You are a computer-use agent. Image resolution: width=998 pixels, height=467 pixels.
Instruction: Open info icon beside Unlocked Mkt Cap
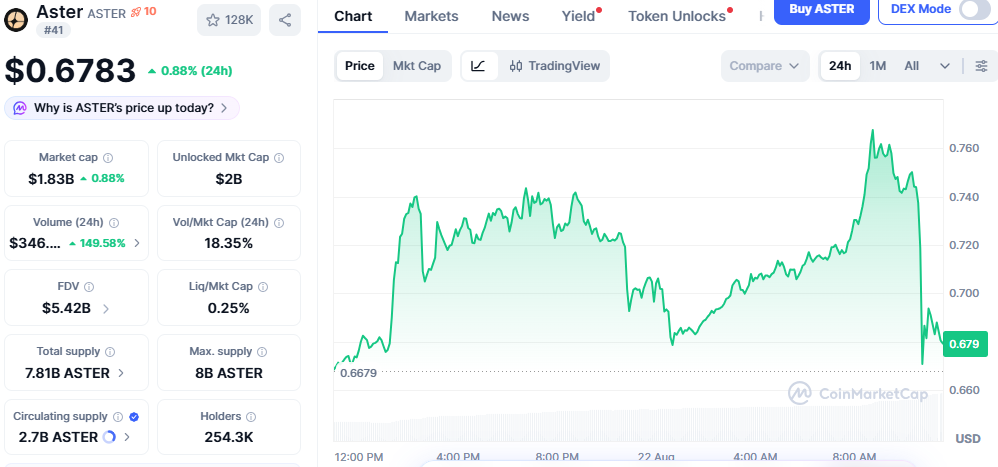279,158
